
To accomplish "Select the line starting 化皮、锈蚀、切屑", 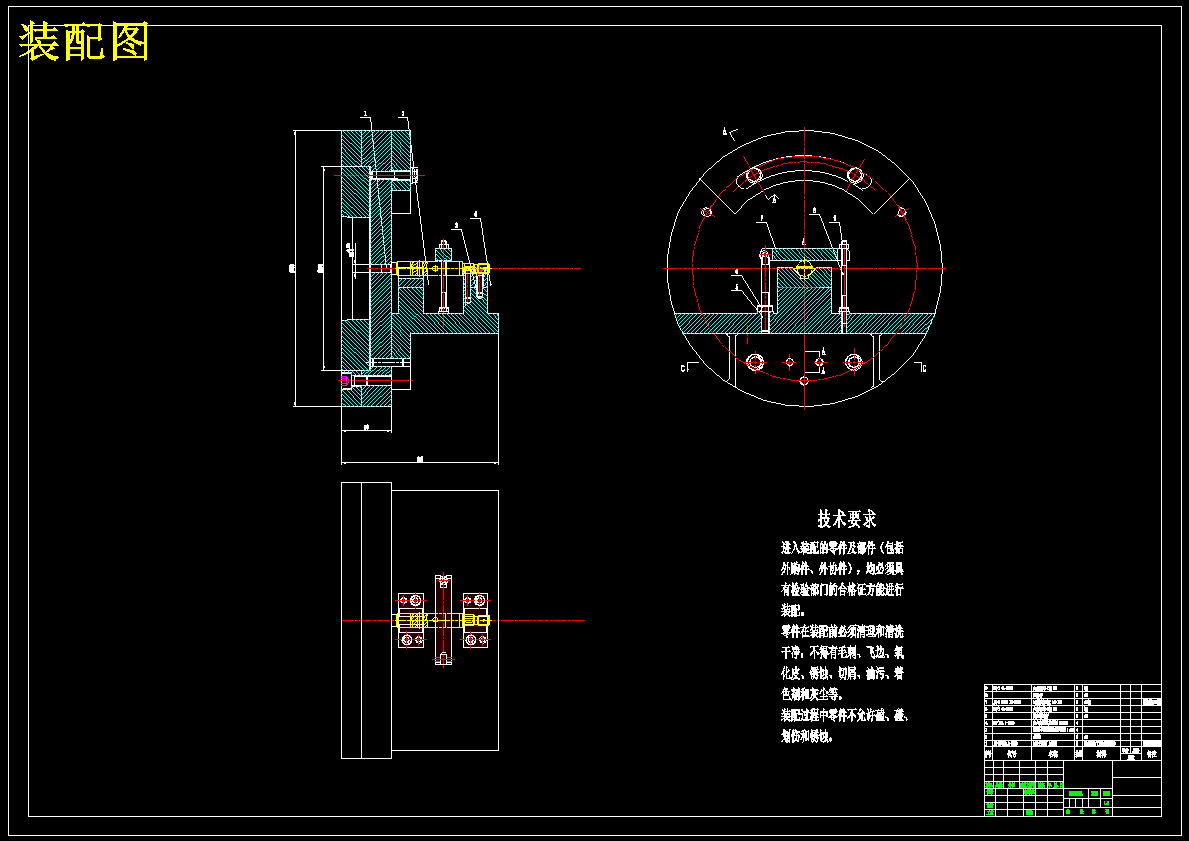I will [x=842, y=673].
